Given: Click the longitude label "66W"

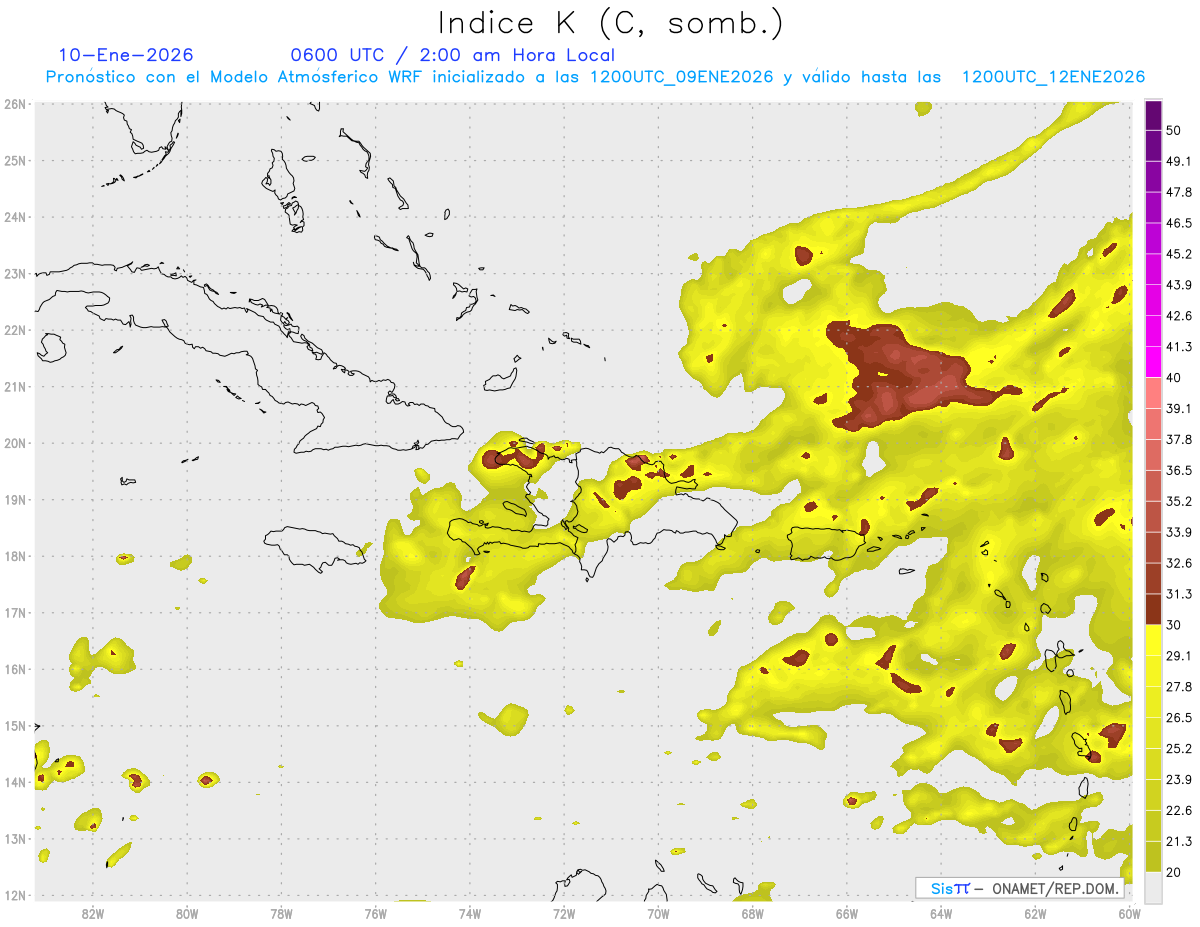Looking at the screenshot, I should (x=847, y=913).
